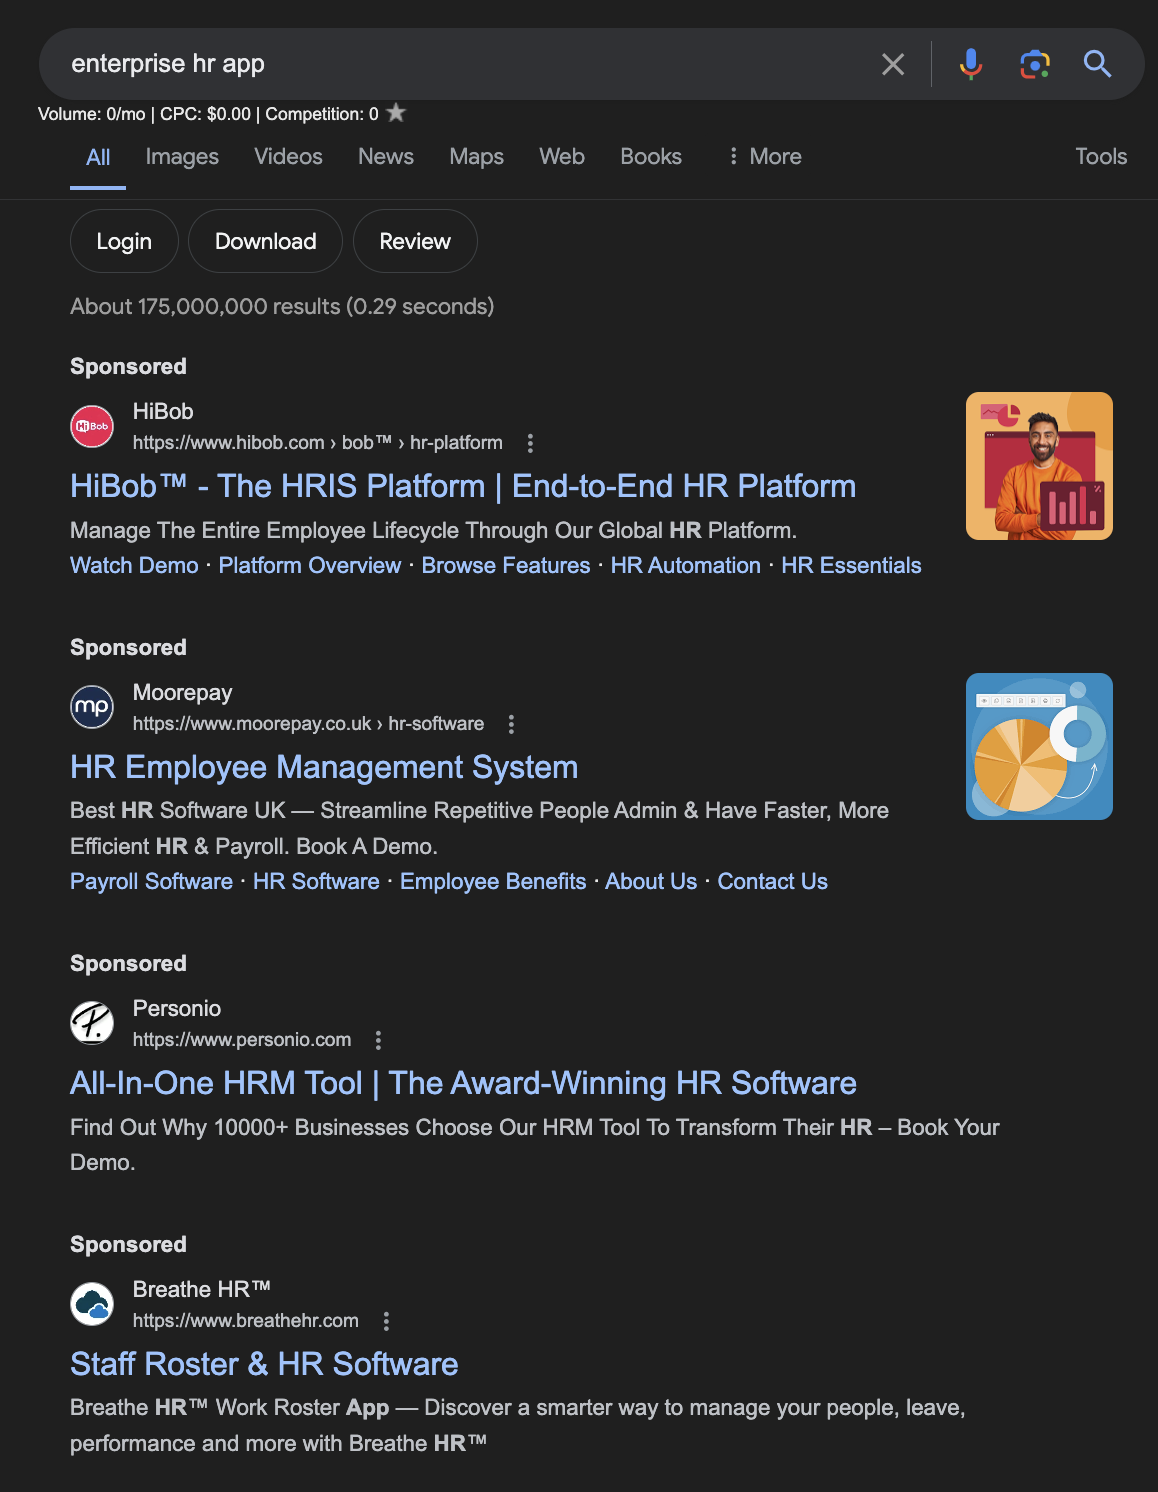
Task: Click the HiBob advertiser name
Action: pos(163,411)
